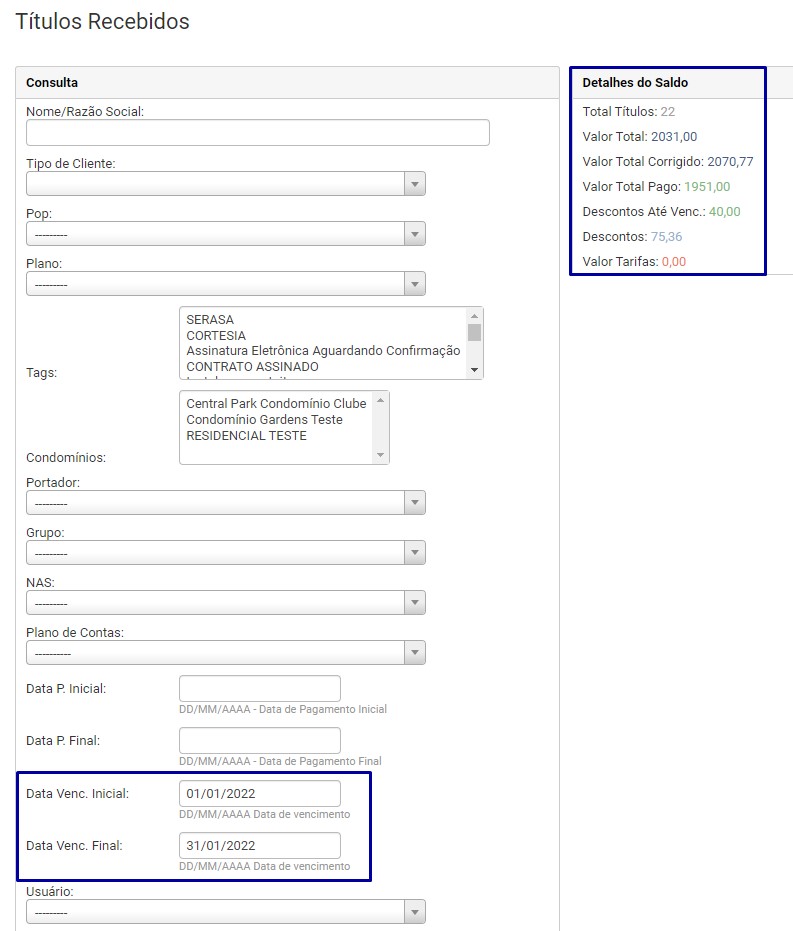Select CONTRATO ASSINADO tag
This screenshot has height=931, width=793.
click(252, 367)
